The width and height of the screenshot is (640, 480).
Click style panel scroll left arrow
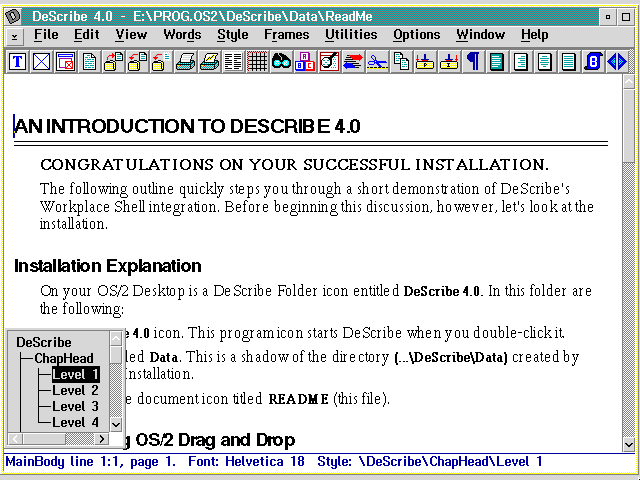[x=16, y=439]
